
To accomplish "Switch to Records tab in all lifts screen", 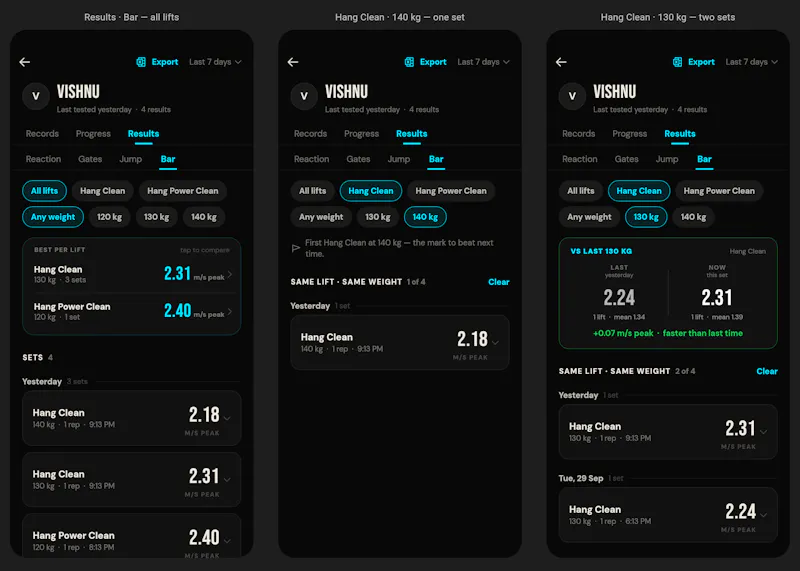I will [42, 134].
